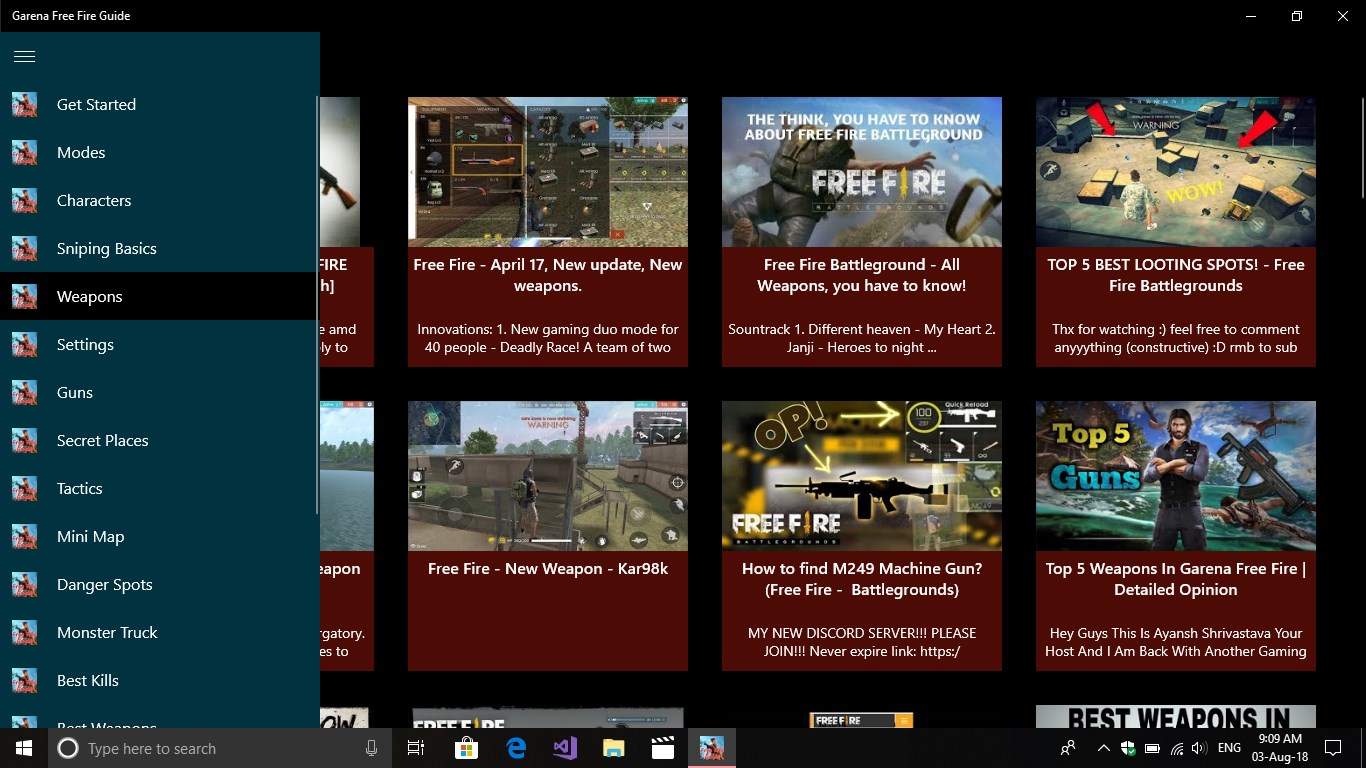1366x768 pixels.
Task: Open the Get Started section
Action: [x=158, y=104]
